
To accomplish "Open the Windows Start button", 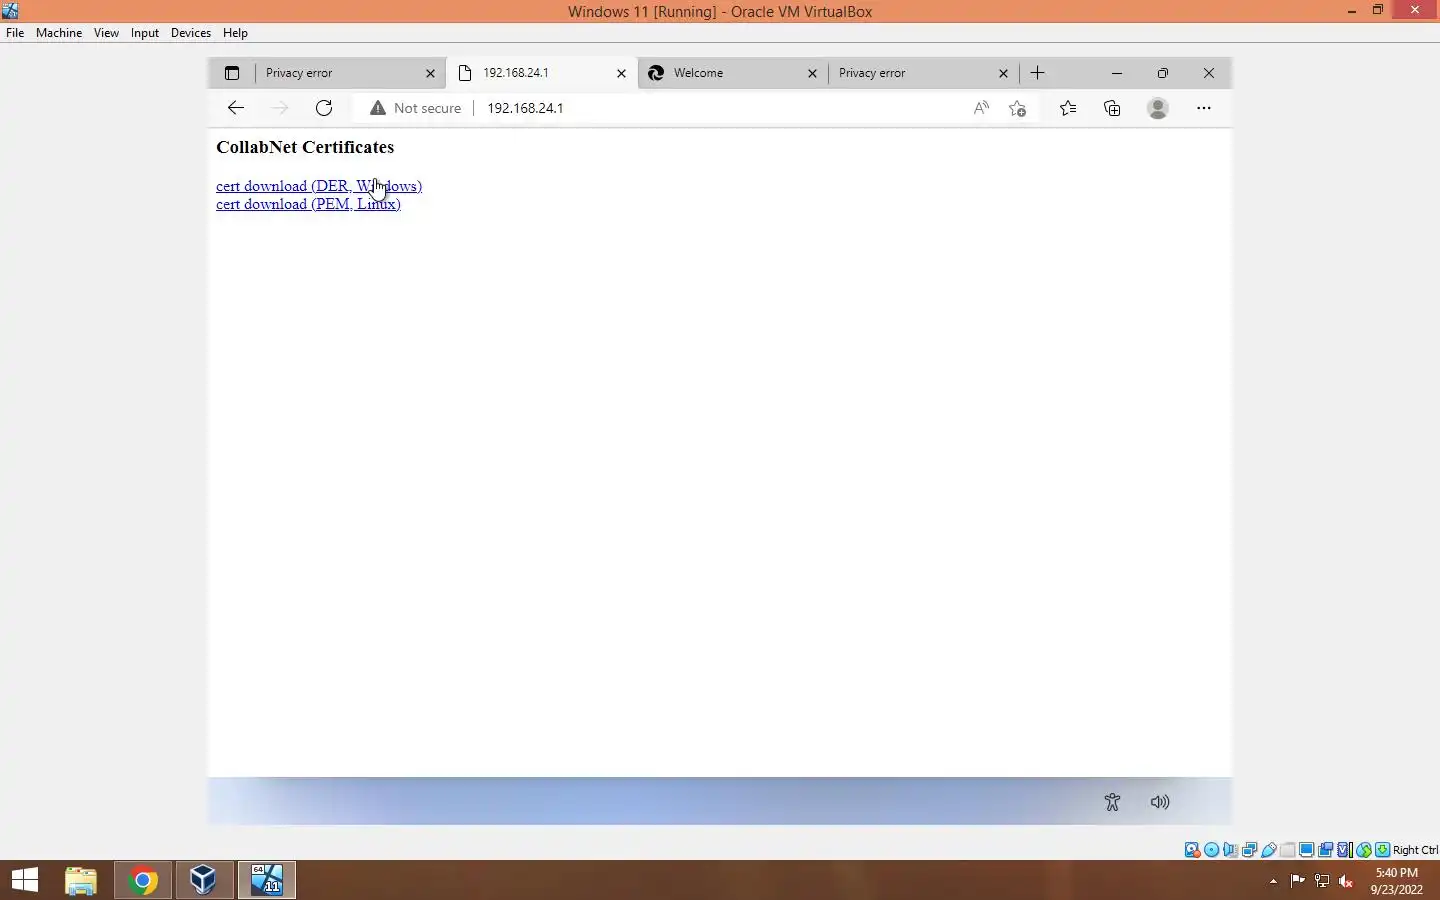I will (x=25, y=880).
